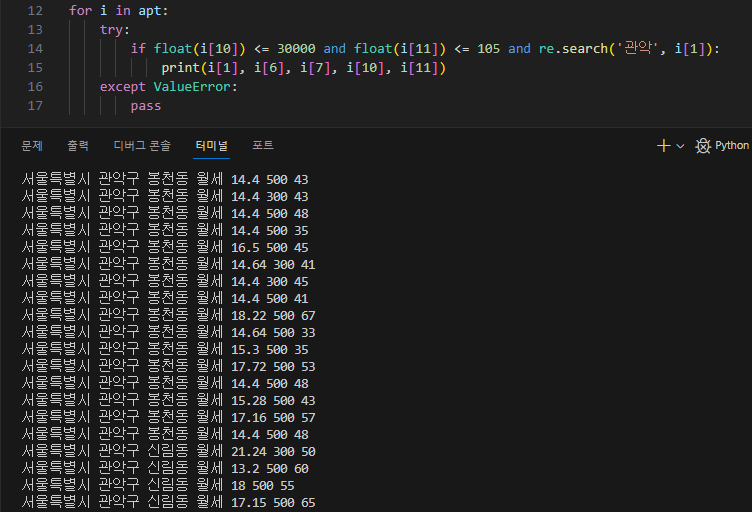The image size is (752, 512).
Task: Open the 문제 panel tab
Action: pos(32,145)
